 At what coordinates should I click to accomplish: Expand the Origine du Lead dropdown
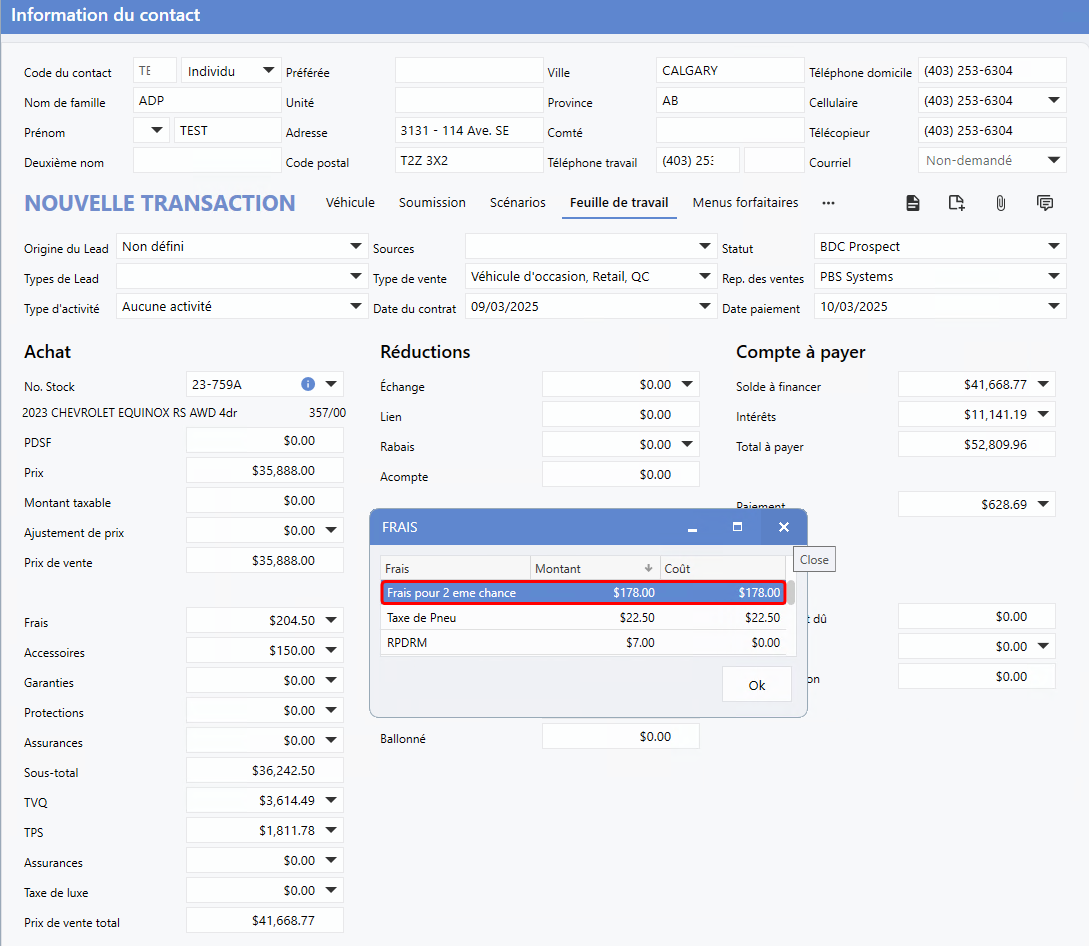356,247
